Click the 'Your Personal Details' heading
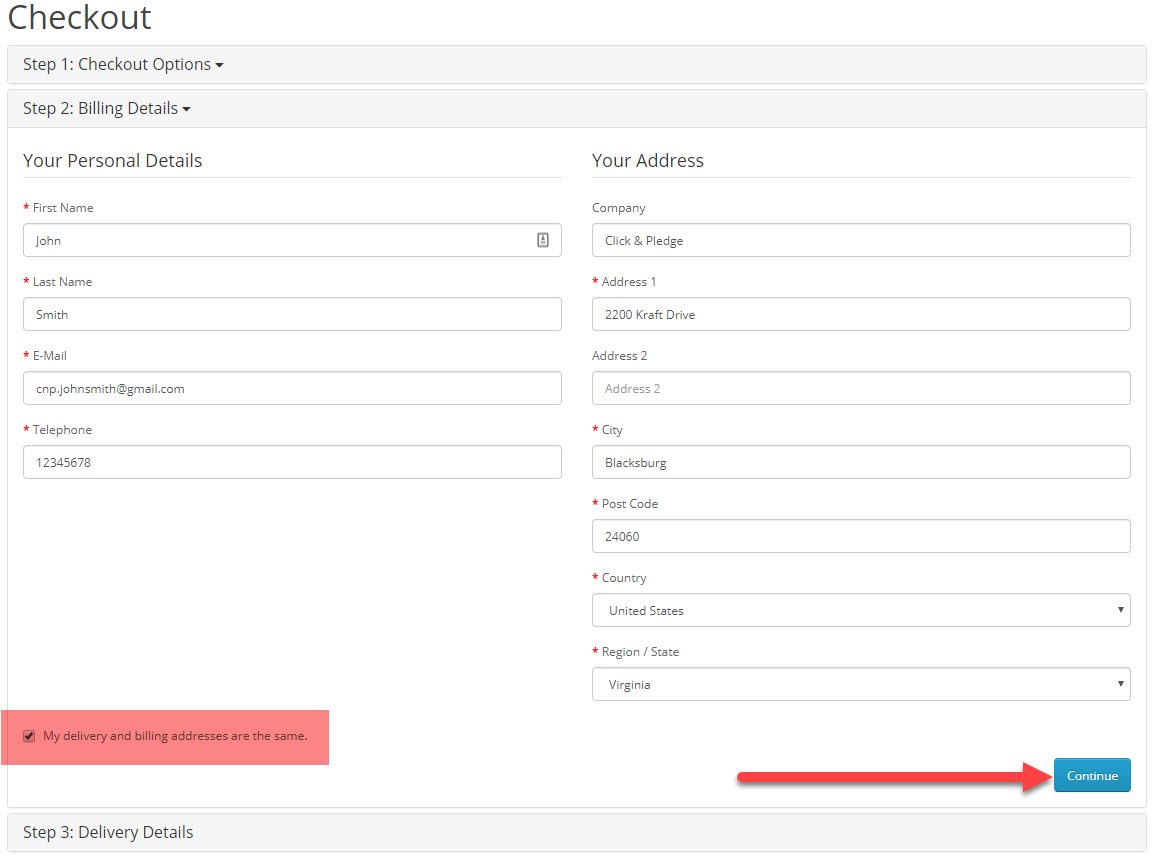Viewport: 1152px width, 857px height. coord(112,161)
